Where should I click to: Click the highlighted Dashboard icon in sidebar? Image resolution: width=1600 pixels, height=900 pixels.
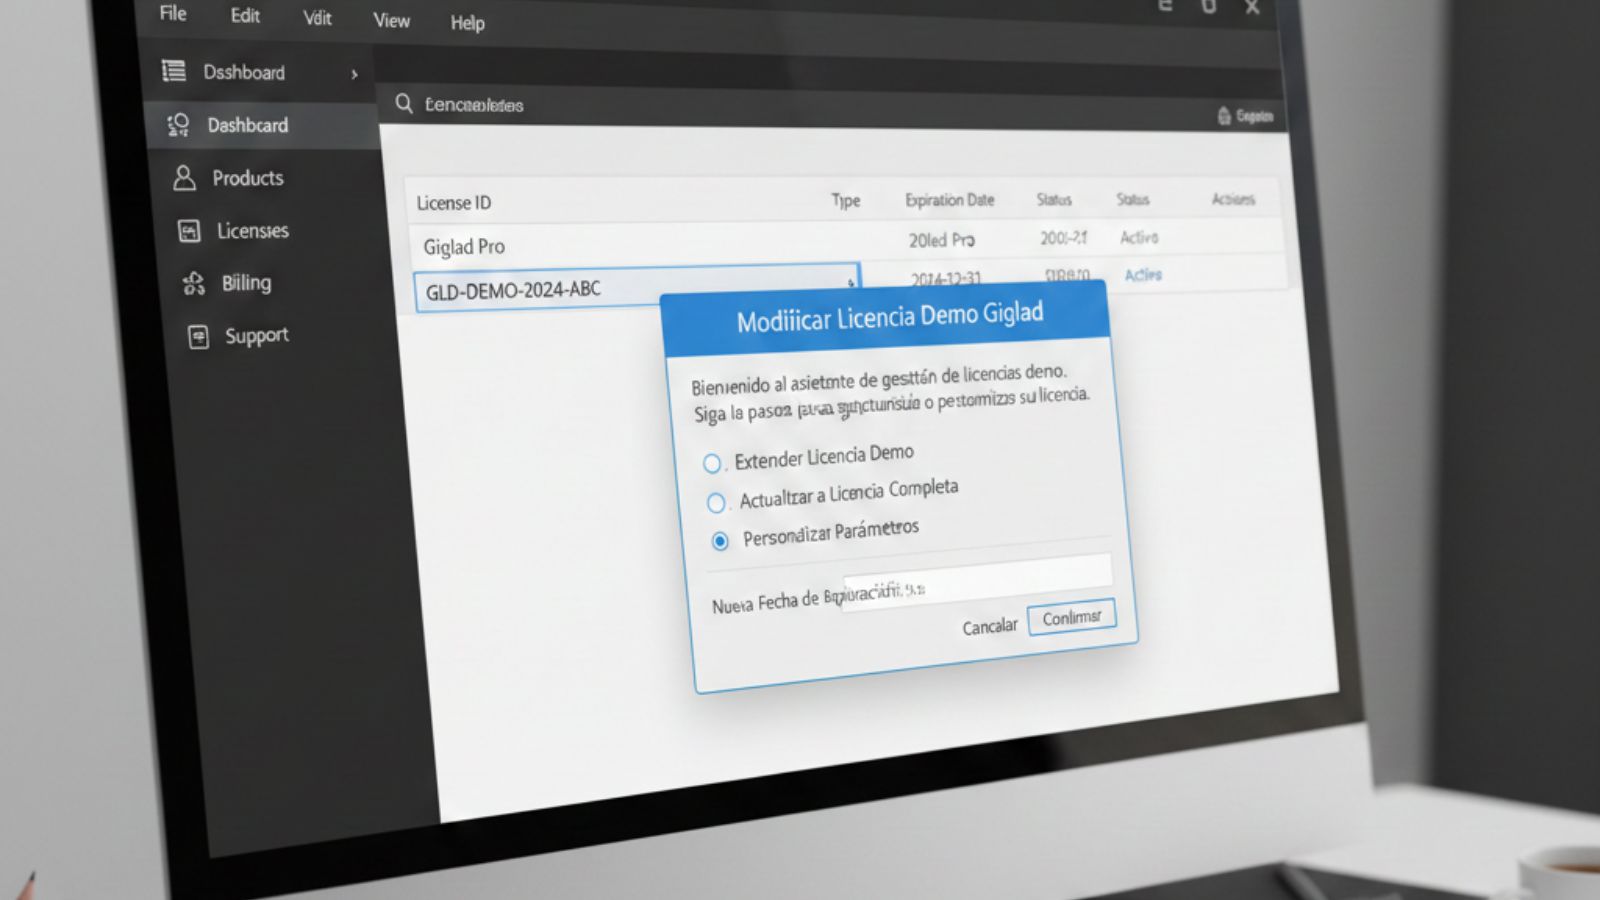tap(179, 125)
